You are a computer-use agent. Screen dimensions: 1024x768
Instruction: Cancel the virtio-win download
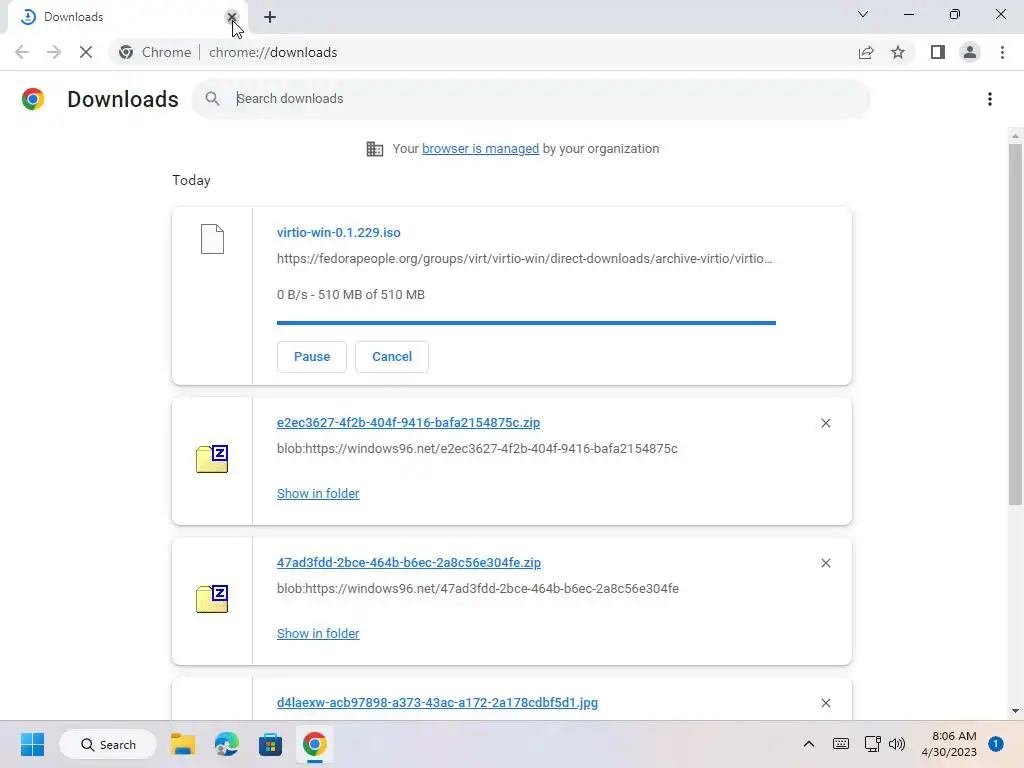(x=392, y=357)
